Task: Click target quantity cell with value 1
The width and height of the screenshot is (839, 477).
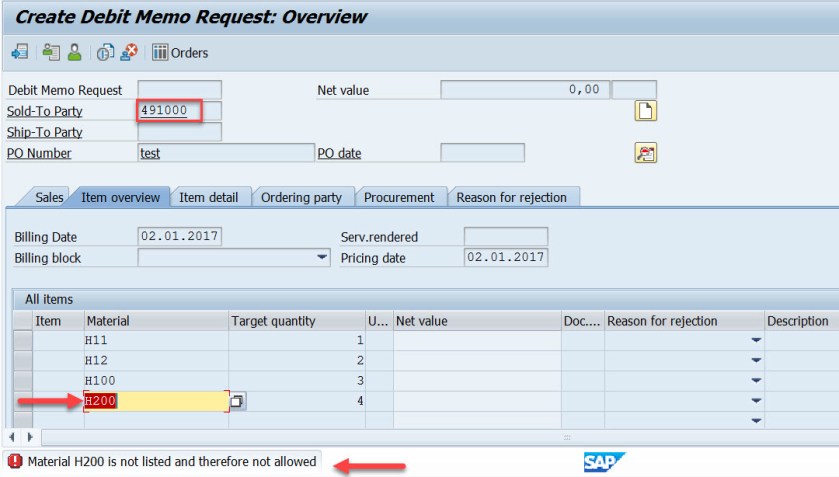Action: tap(297, 340)
